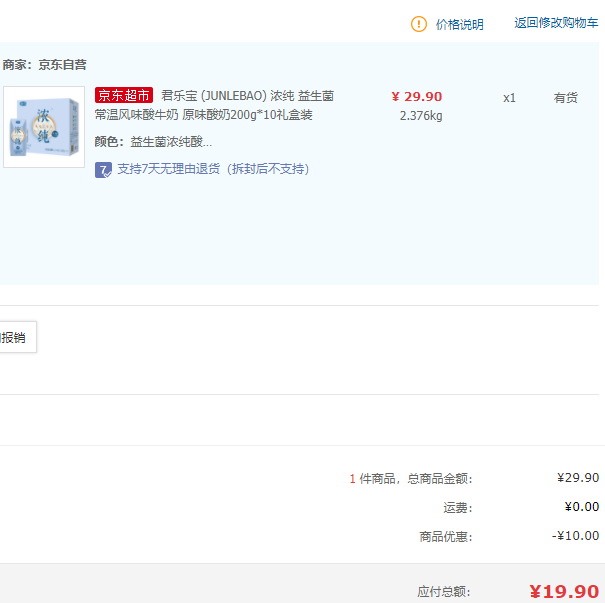Click the ¥19.90 total payable amount
The image size is (605, 603).
[564, 591]
